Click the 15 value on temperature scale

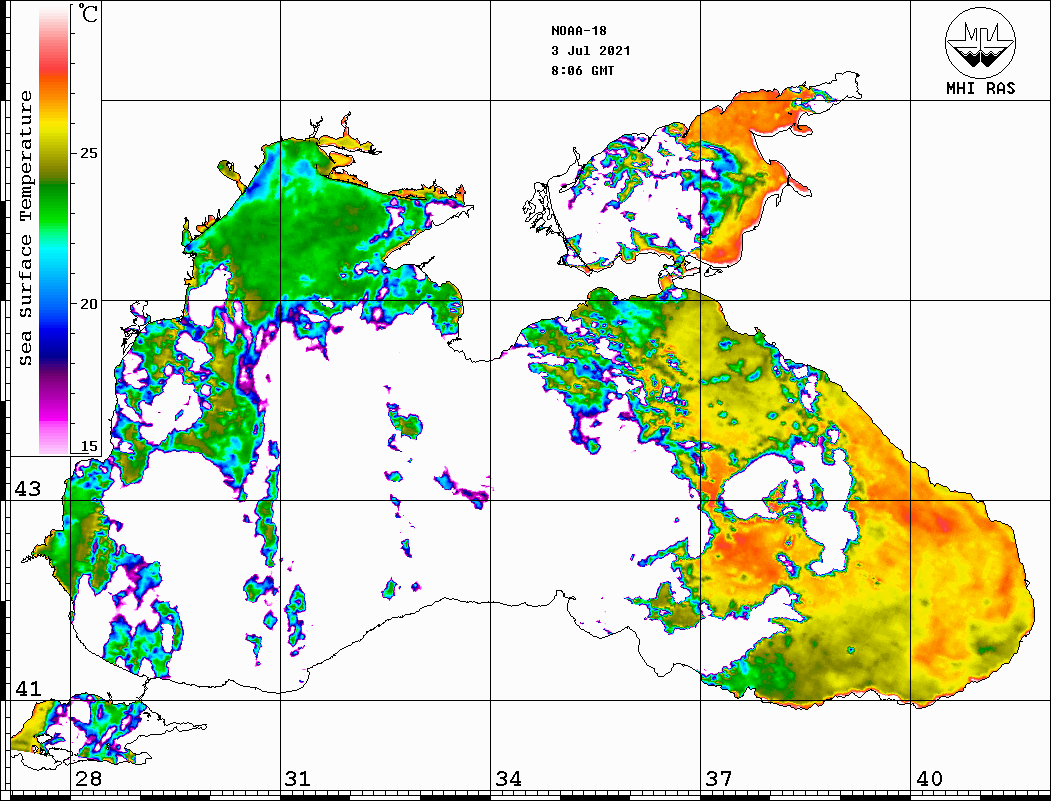[x=89, y=446]
